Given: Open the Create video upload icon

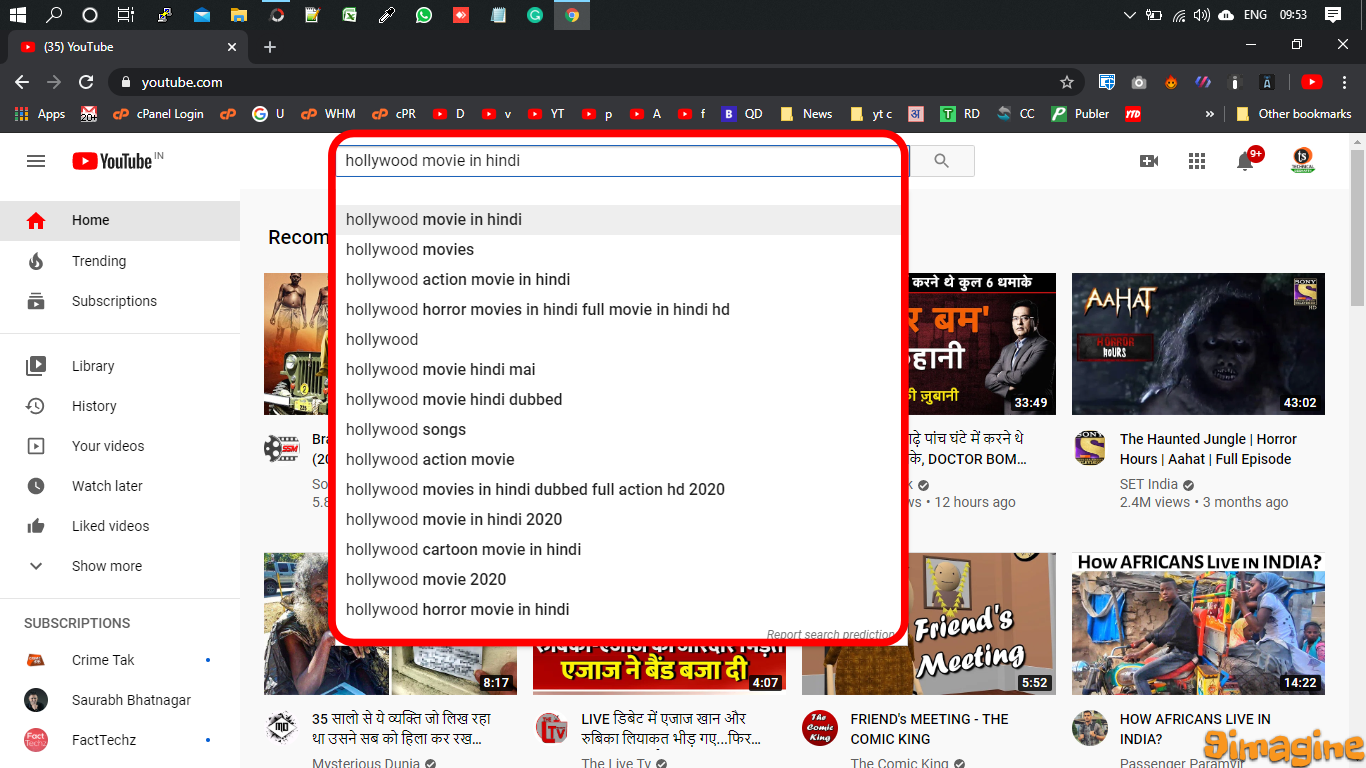Looking at the screenshot, I should click(x=1148, y=161).
